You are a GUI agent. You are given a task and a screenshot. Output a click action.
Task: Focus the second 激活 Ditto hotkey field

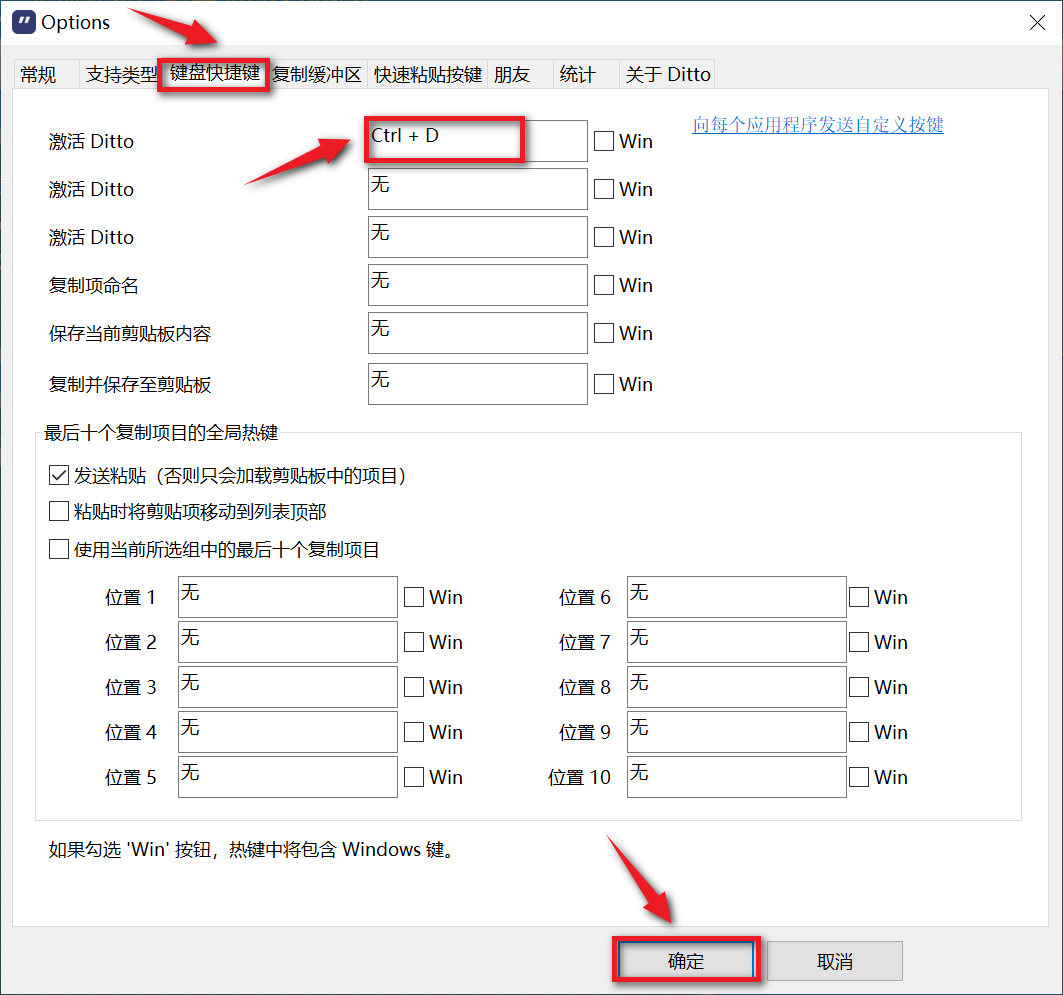(477, 189)
